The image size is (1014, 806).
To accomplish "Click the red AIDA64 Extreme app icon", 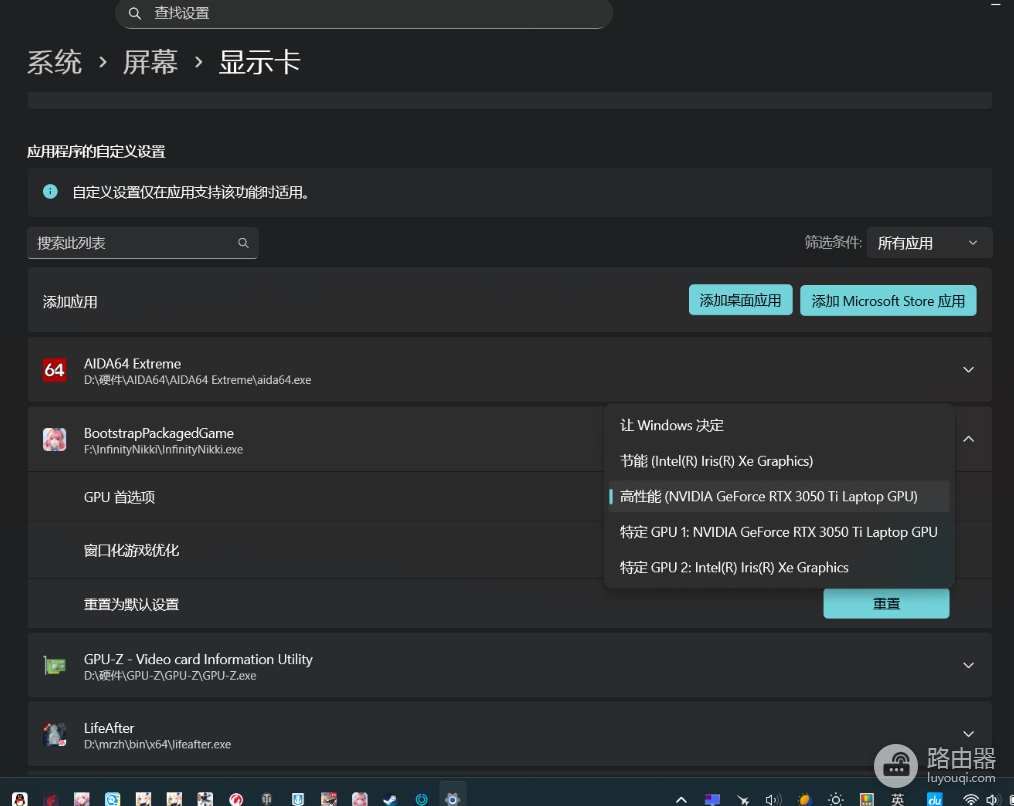I will point(54,370).
